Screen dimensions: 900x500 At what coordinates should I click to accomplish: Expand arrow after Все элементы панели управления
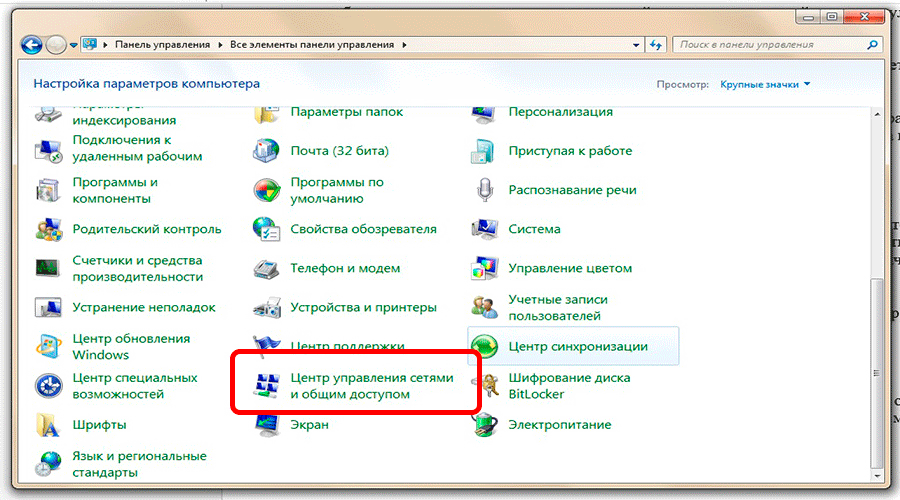(x=404, y=45)
